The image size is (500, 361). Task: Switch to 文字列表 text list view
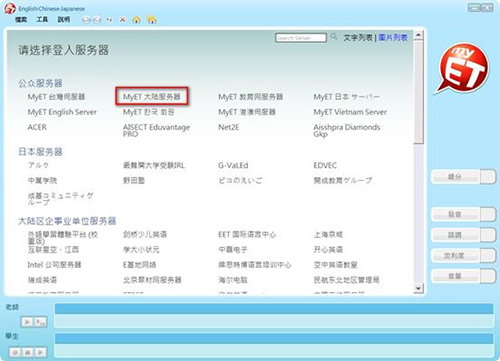358,38
